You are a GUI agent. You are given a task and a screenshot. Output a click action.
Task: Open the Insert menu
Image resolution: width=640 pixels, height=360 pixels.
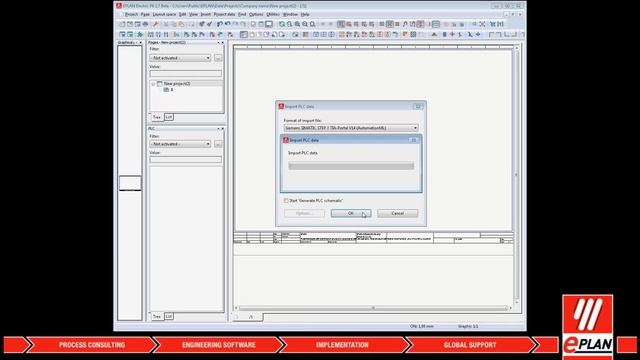(x=206, y=14)
